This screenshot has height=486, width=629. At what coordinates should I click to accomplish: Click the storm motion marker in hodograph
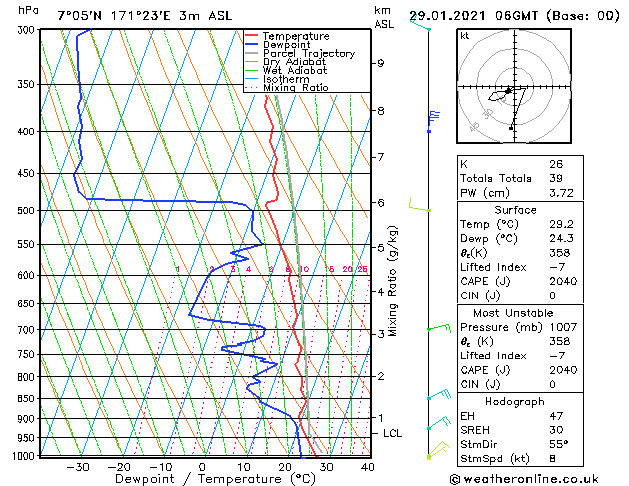508,91
